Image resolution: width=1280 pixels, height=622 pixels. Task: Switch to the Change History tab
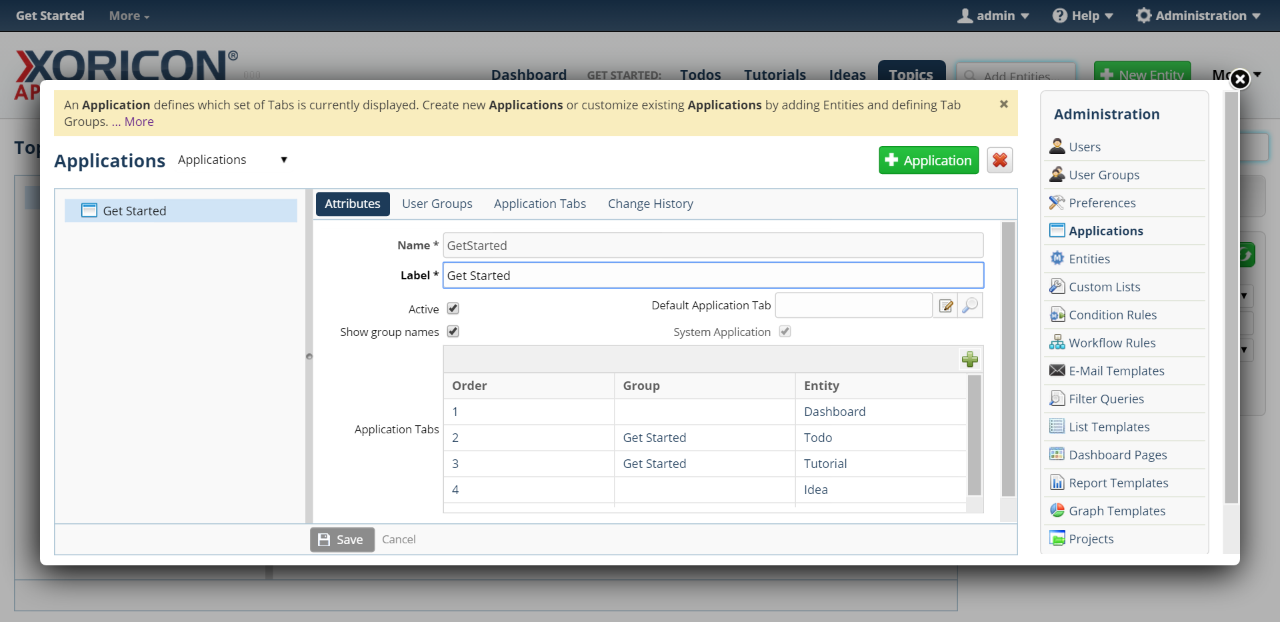point(650,204)
